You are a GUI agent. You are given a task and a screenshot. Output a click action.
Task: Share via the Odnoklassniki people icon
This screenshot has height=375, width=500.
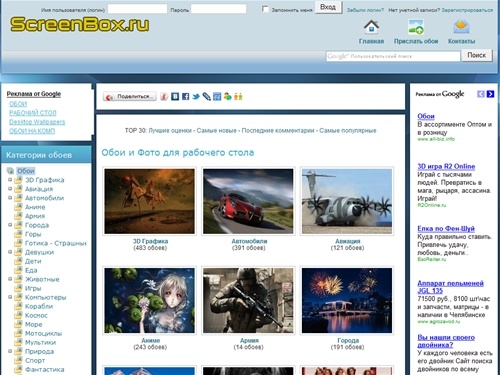tap(238, 97)
